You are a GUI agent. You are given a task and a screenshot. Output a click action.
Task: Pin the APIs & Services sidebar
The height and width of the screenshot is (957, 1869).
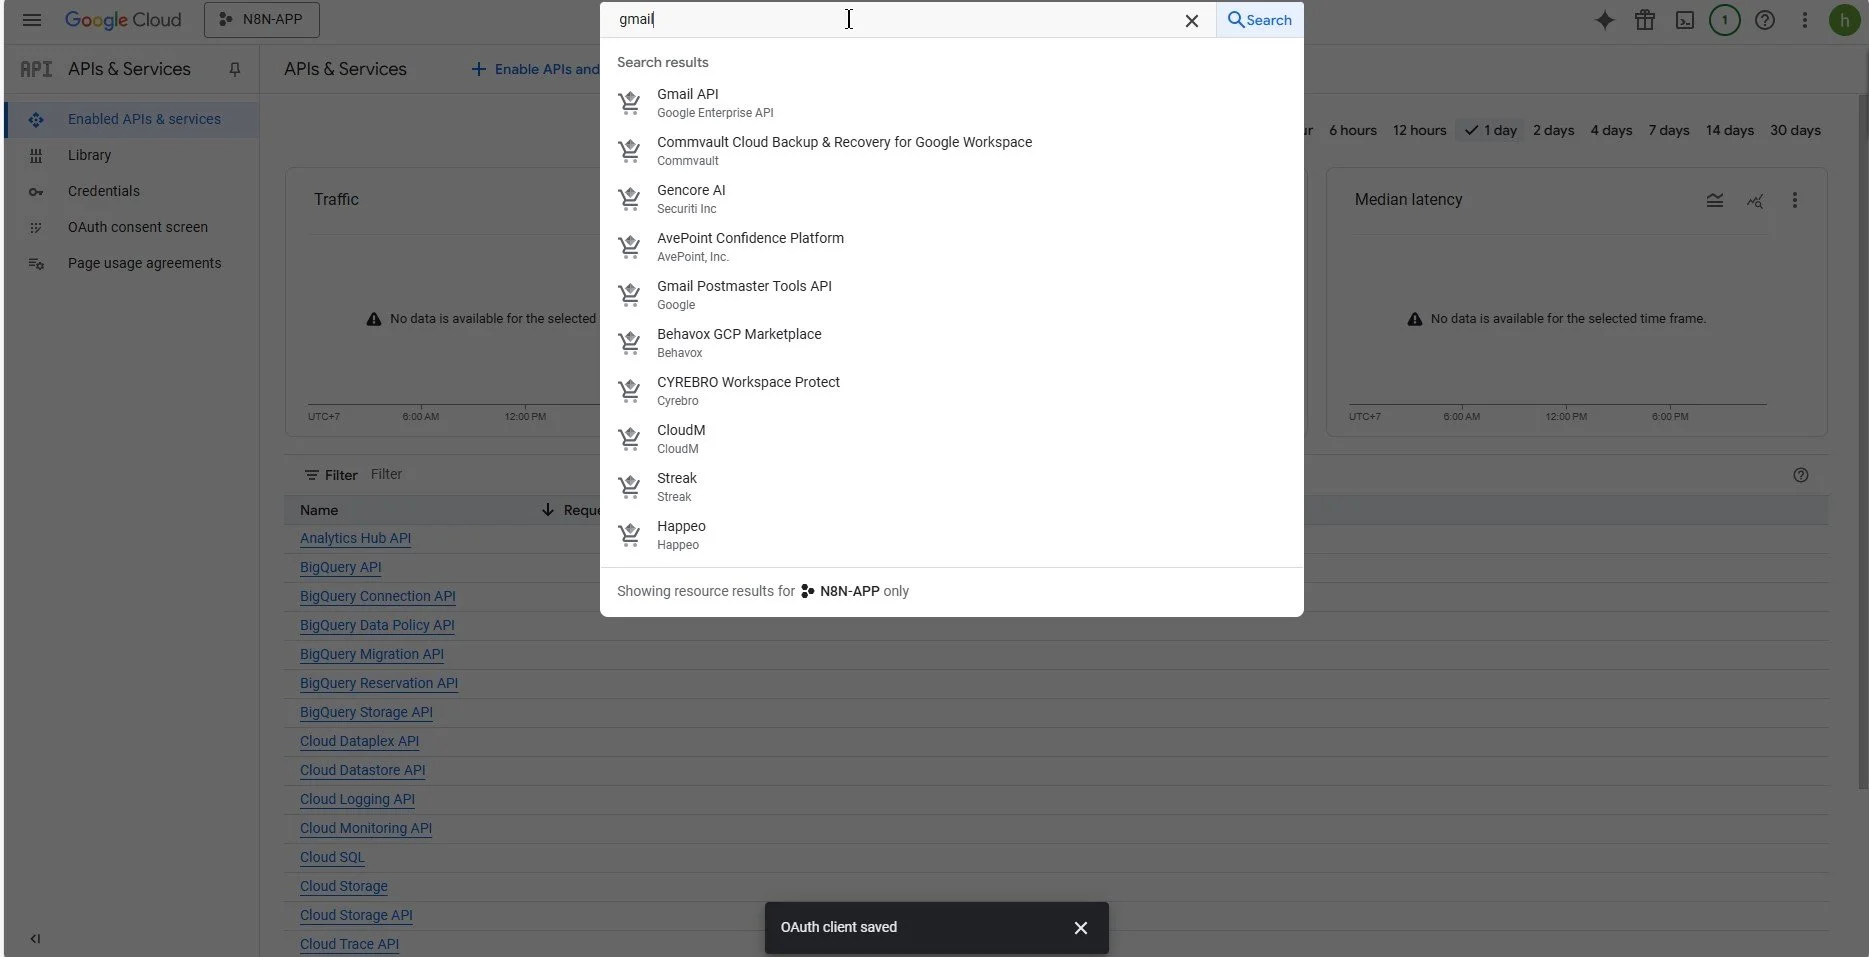(x=235, y=69)
